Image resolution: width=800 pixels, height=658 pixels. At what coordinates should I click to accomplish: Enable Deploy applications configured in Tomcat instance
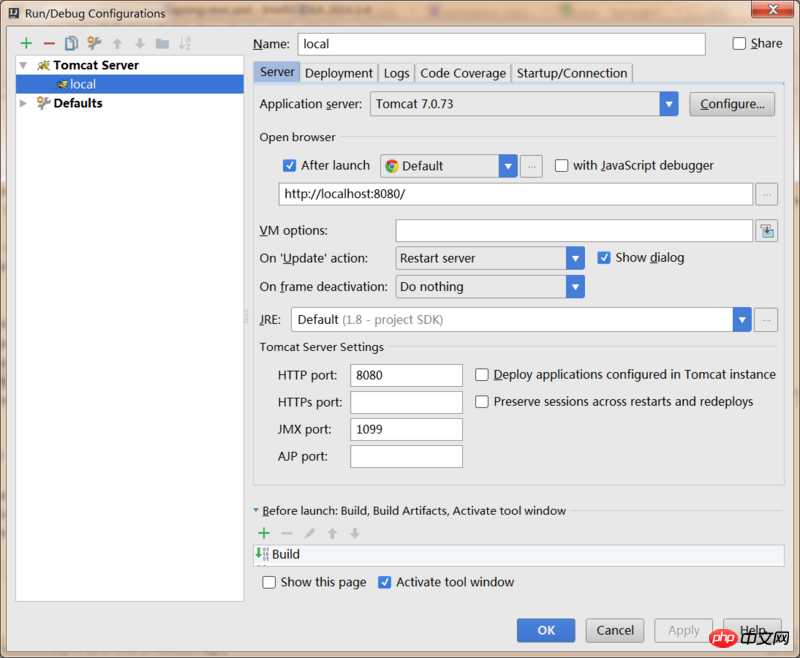point(482,375)
